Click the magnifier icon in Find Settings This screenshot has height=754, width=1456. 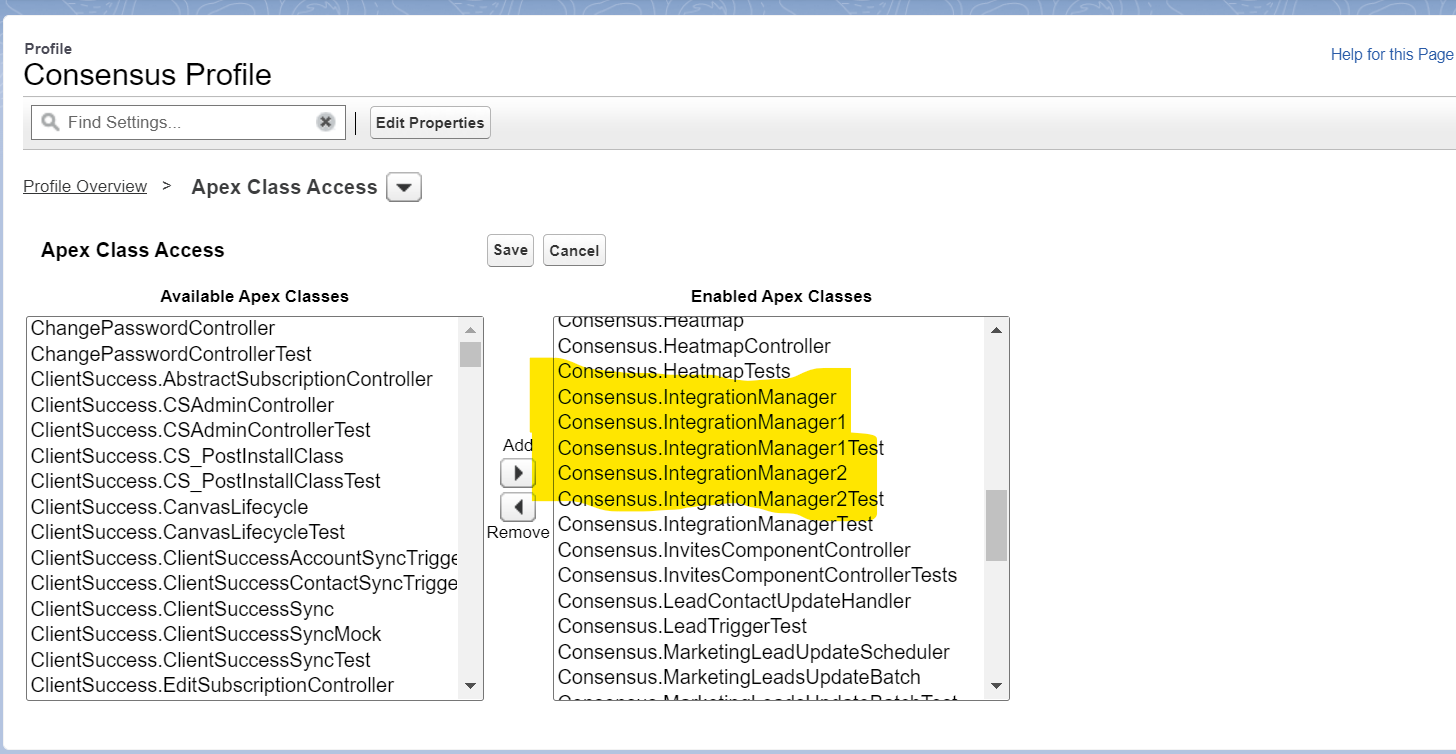coord(50,122)
